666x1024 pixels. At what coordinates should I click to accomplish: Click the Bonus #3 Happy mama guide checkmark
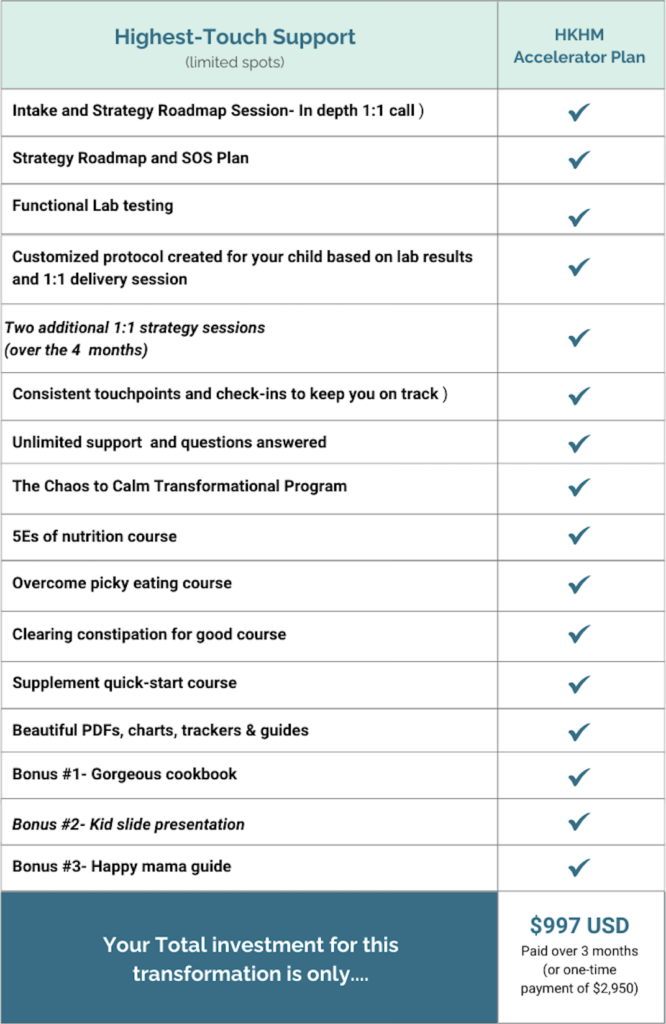(x=579, y=867)
